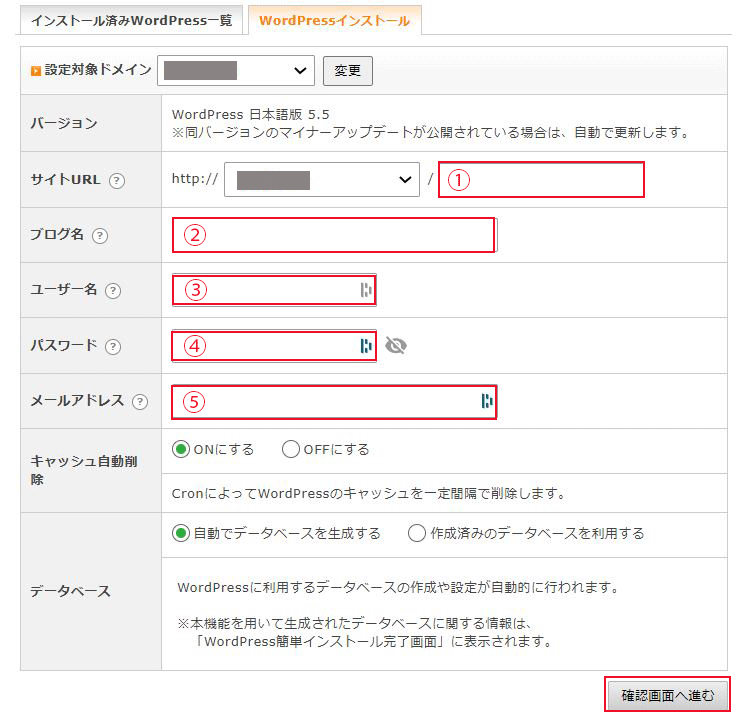Click 確認画面へ進む button
This screenshot has height=719, width=743.
[x=667, y=695]
